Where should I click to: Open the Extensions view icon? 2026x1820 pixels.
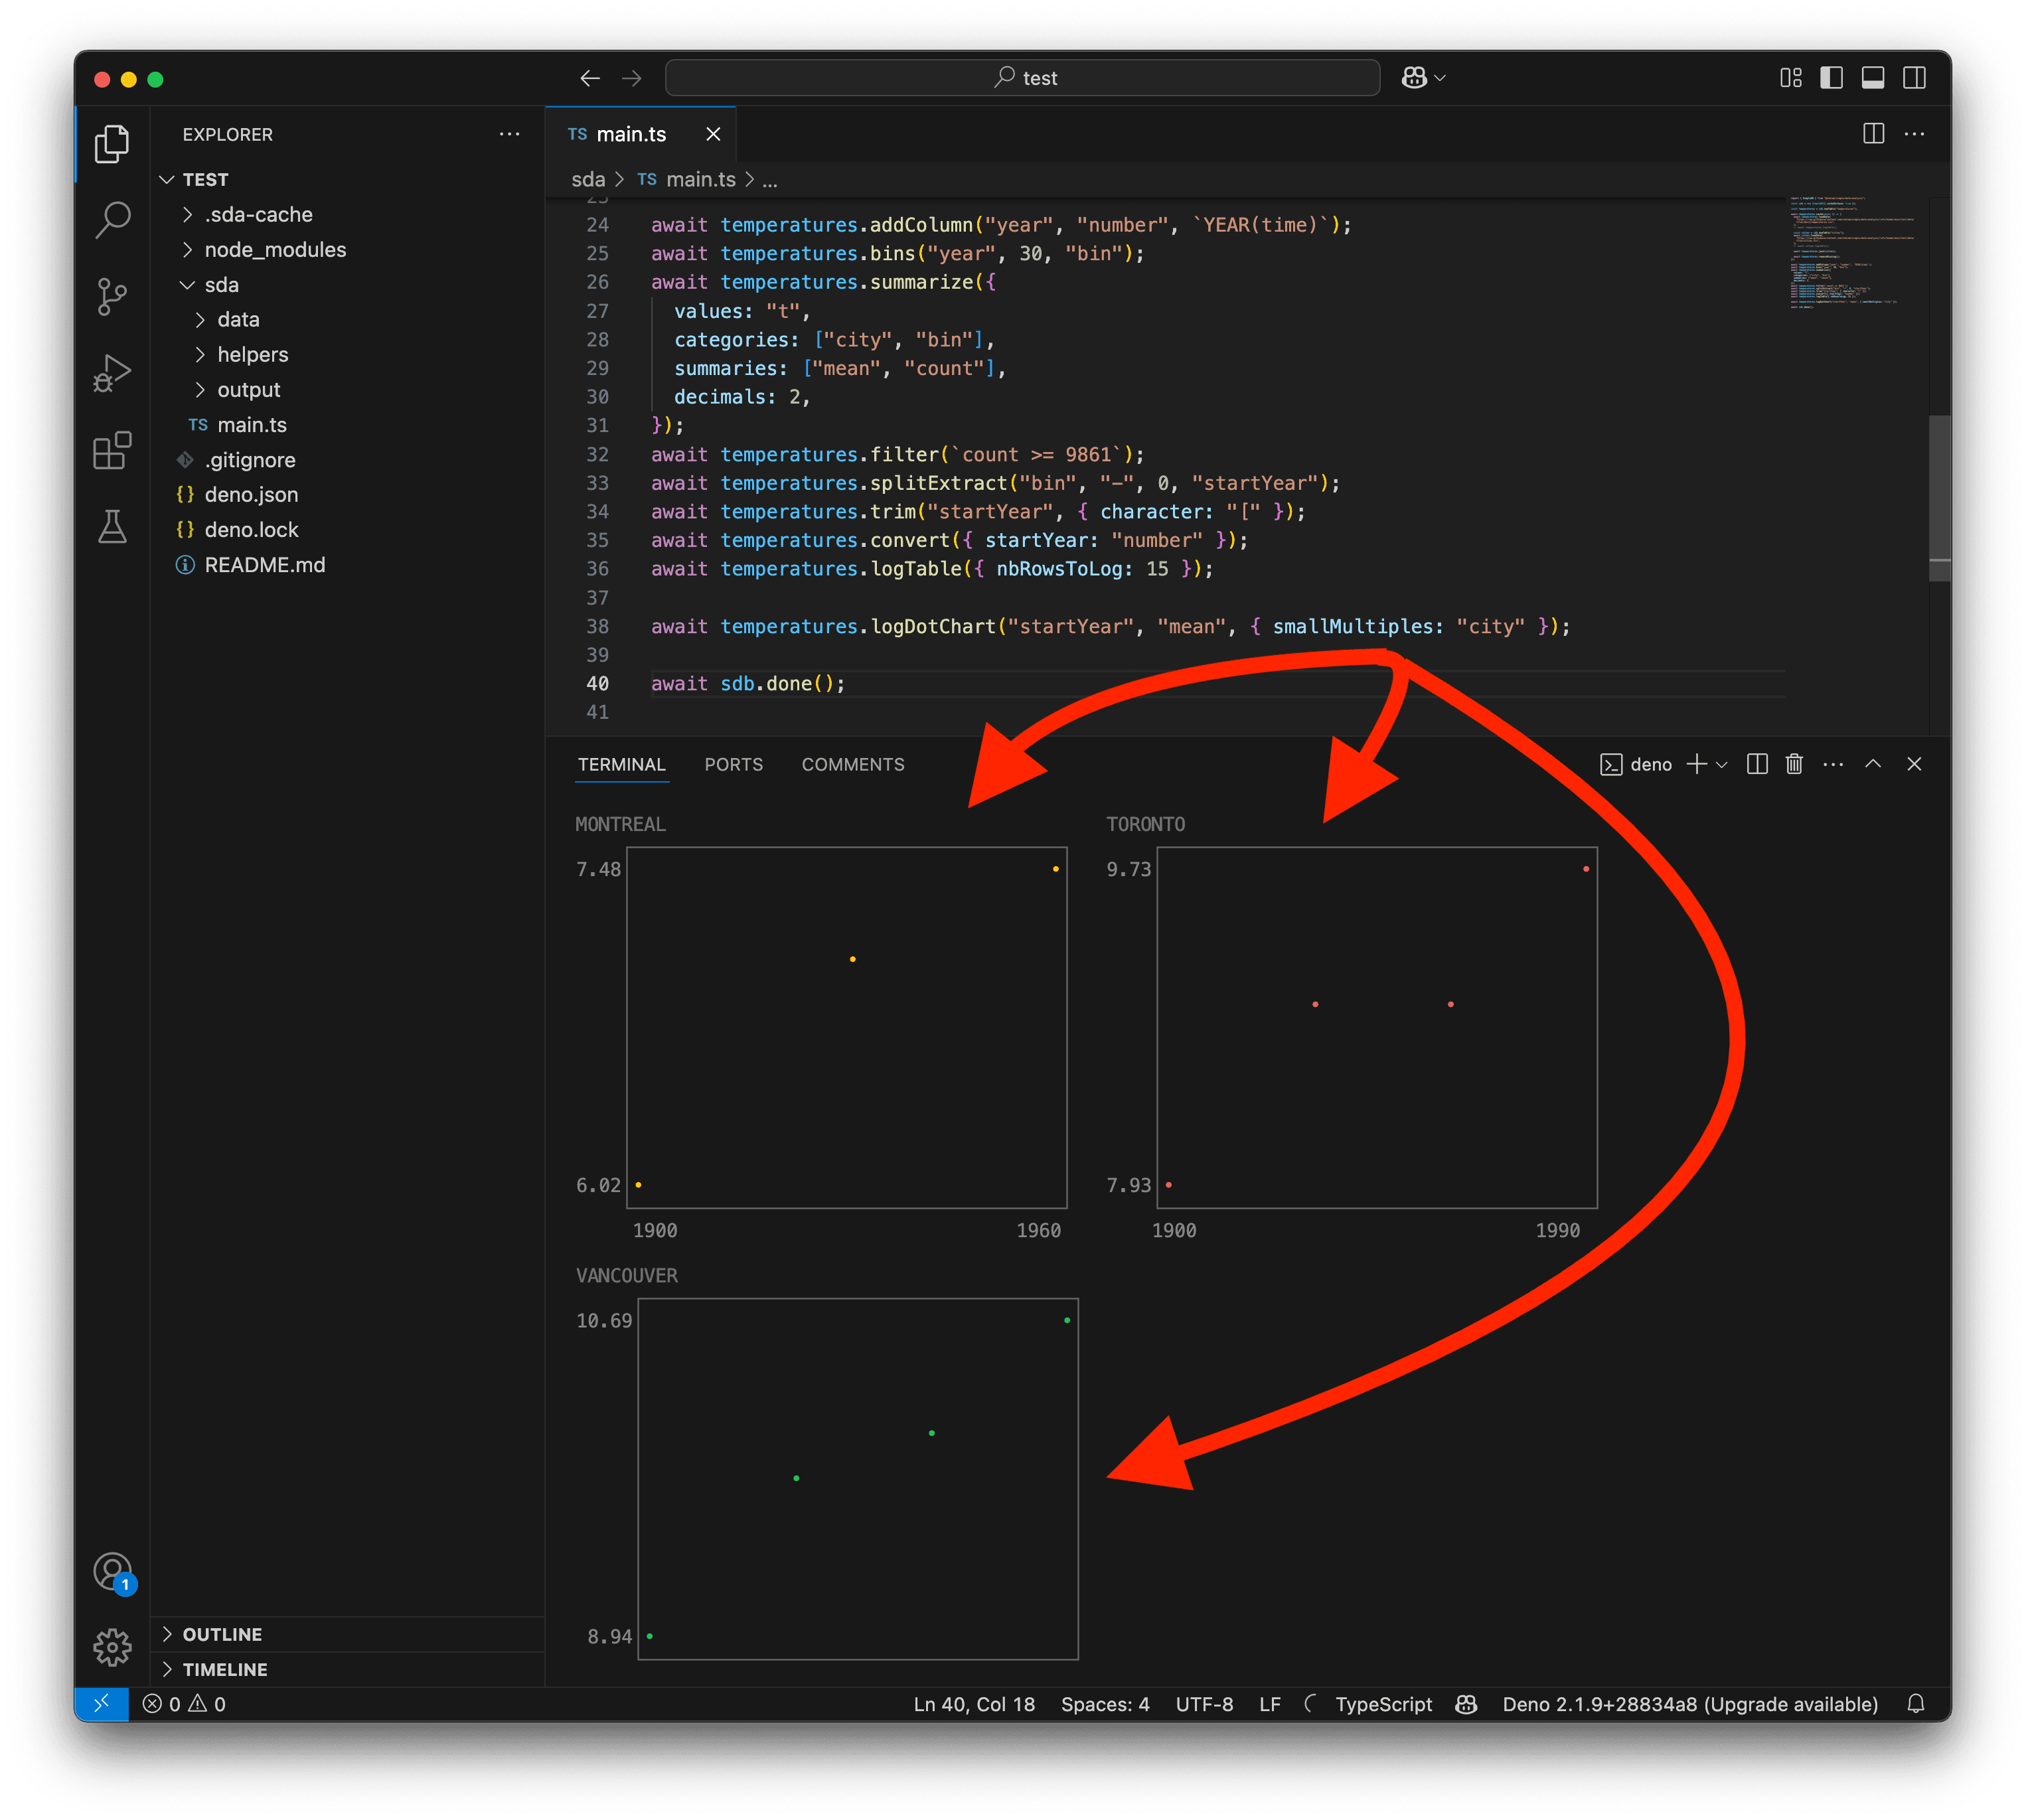[x=112, y=450]
